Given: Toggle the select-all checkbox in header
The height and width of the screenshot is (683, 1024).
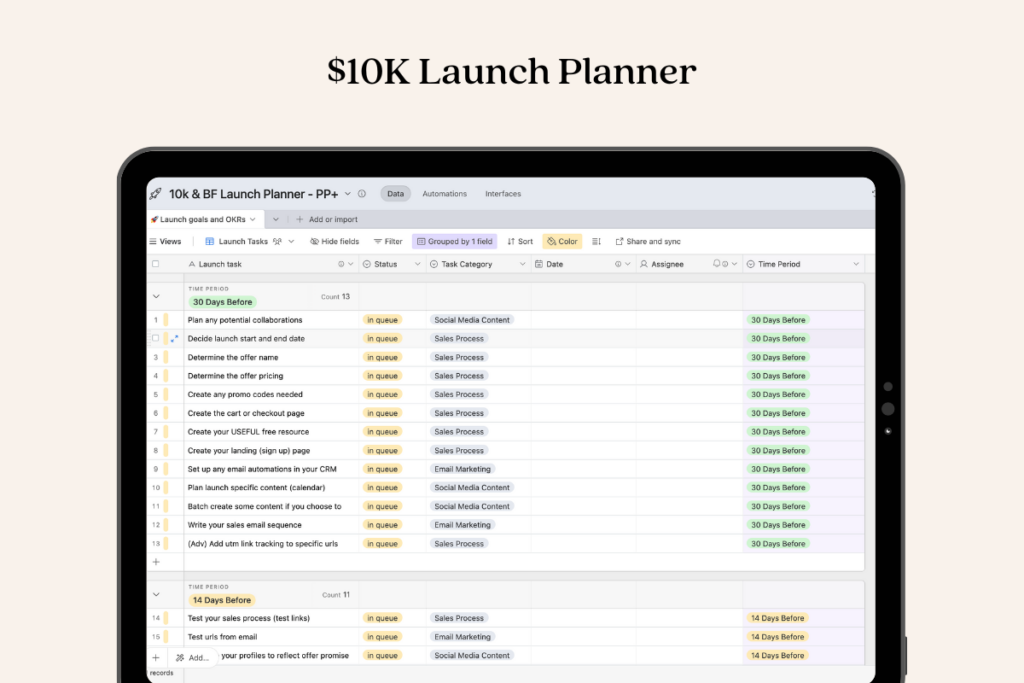Looking at the screenshot, I should (155, 264).
